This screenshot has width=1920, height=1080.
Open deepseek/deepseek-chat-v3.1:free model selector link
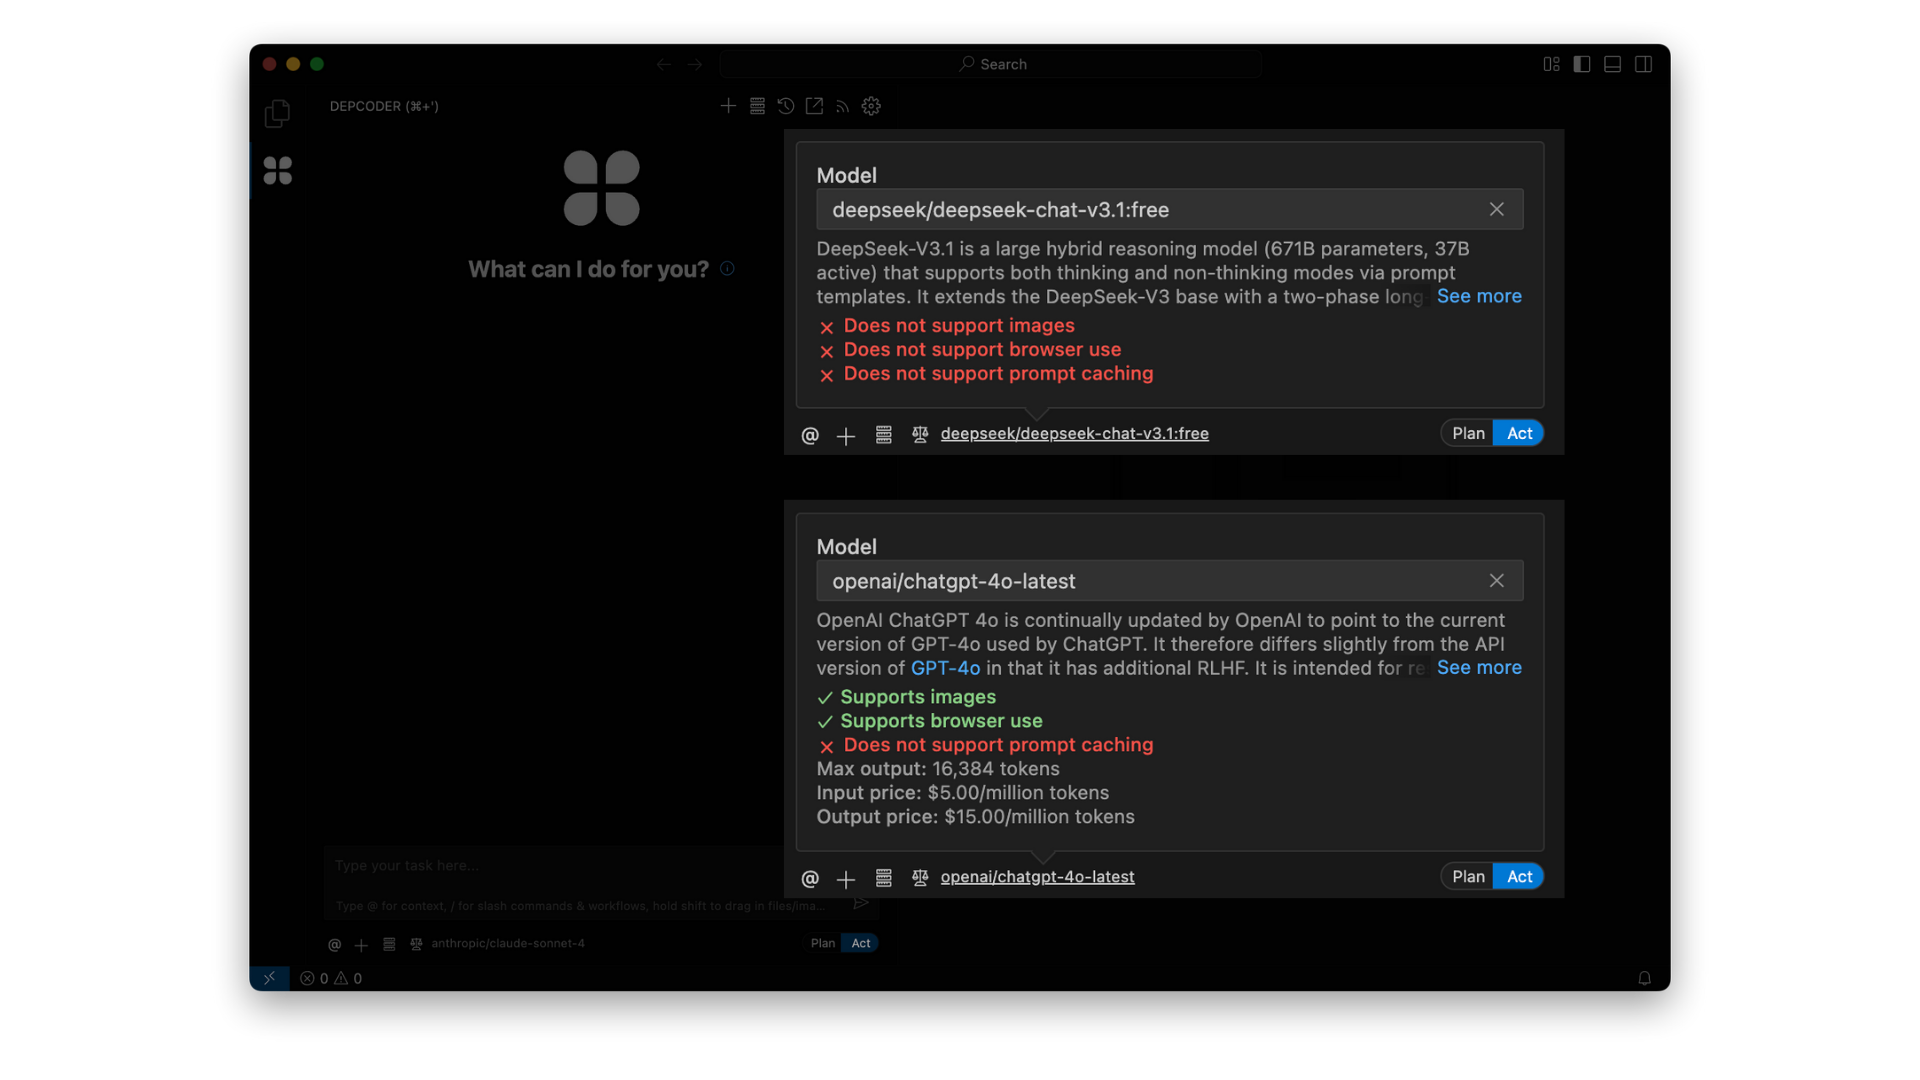pos(1074,433)
